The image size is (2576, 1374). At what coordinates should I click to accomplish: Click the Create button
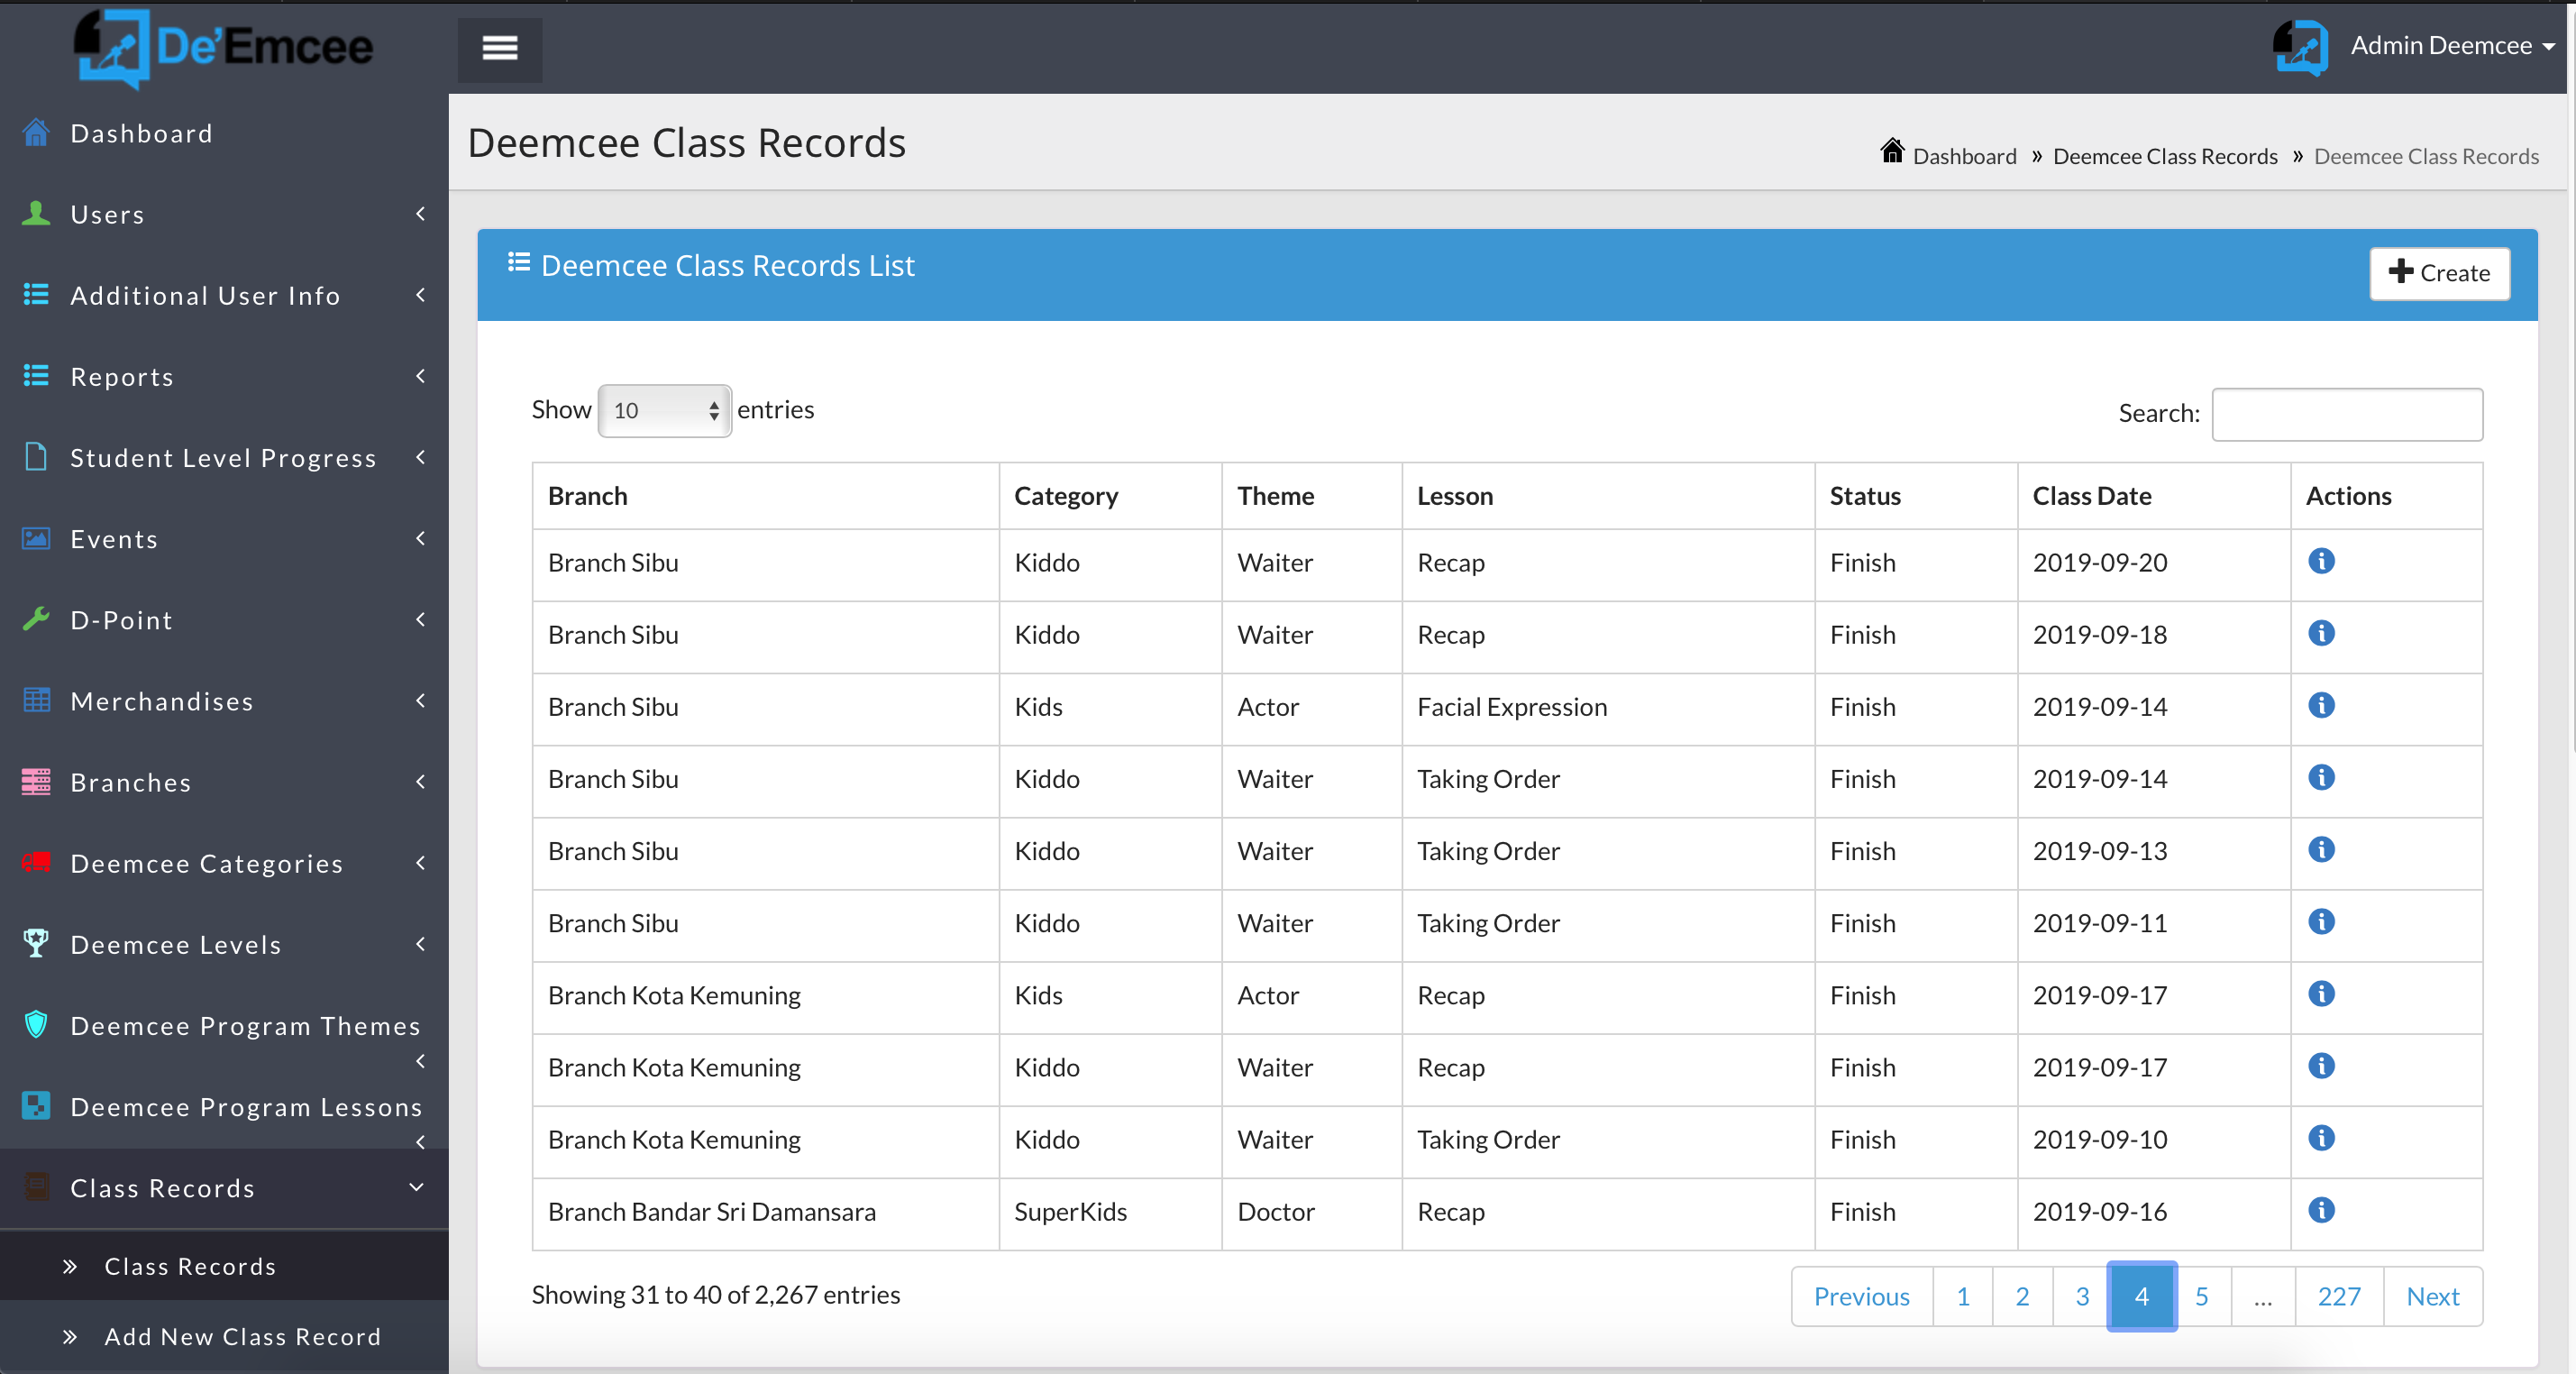tap(2438, 273)
